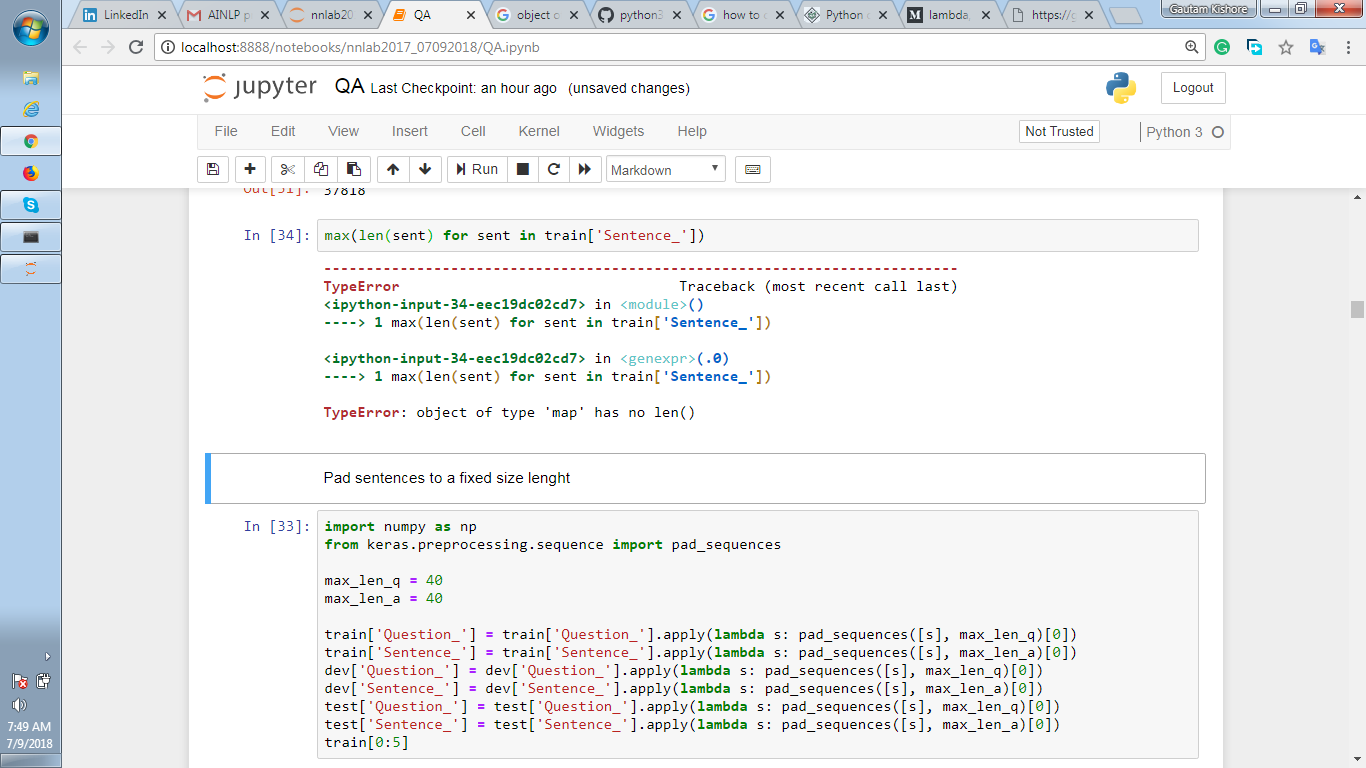
Task: Open the Cell menu
Action: [473, 131]
